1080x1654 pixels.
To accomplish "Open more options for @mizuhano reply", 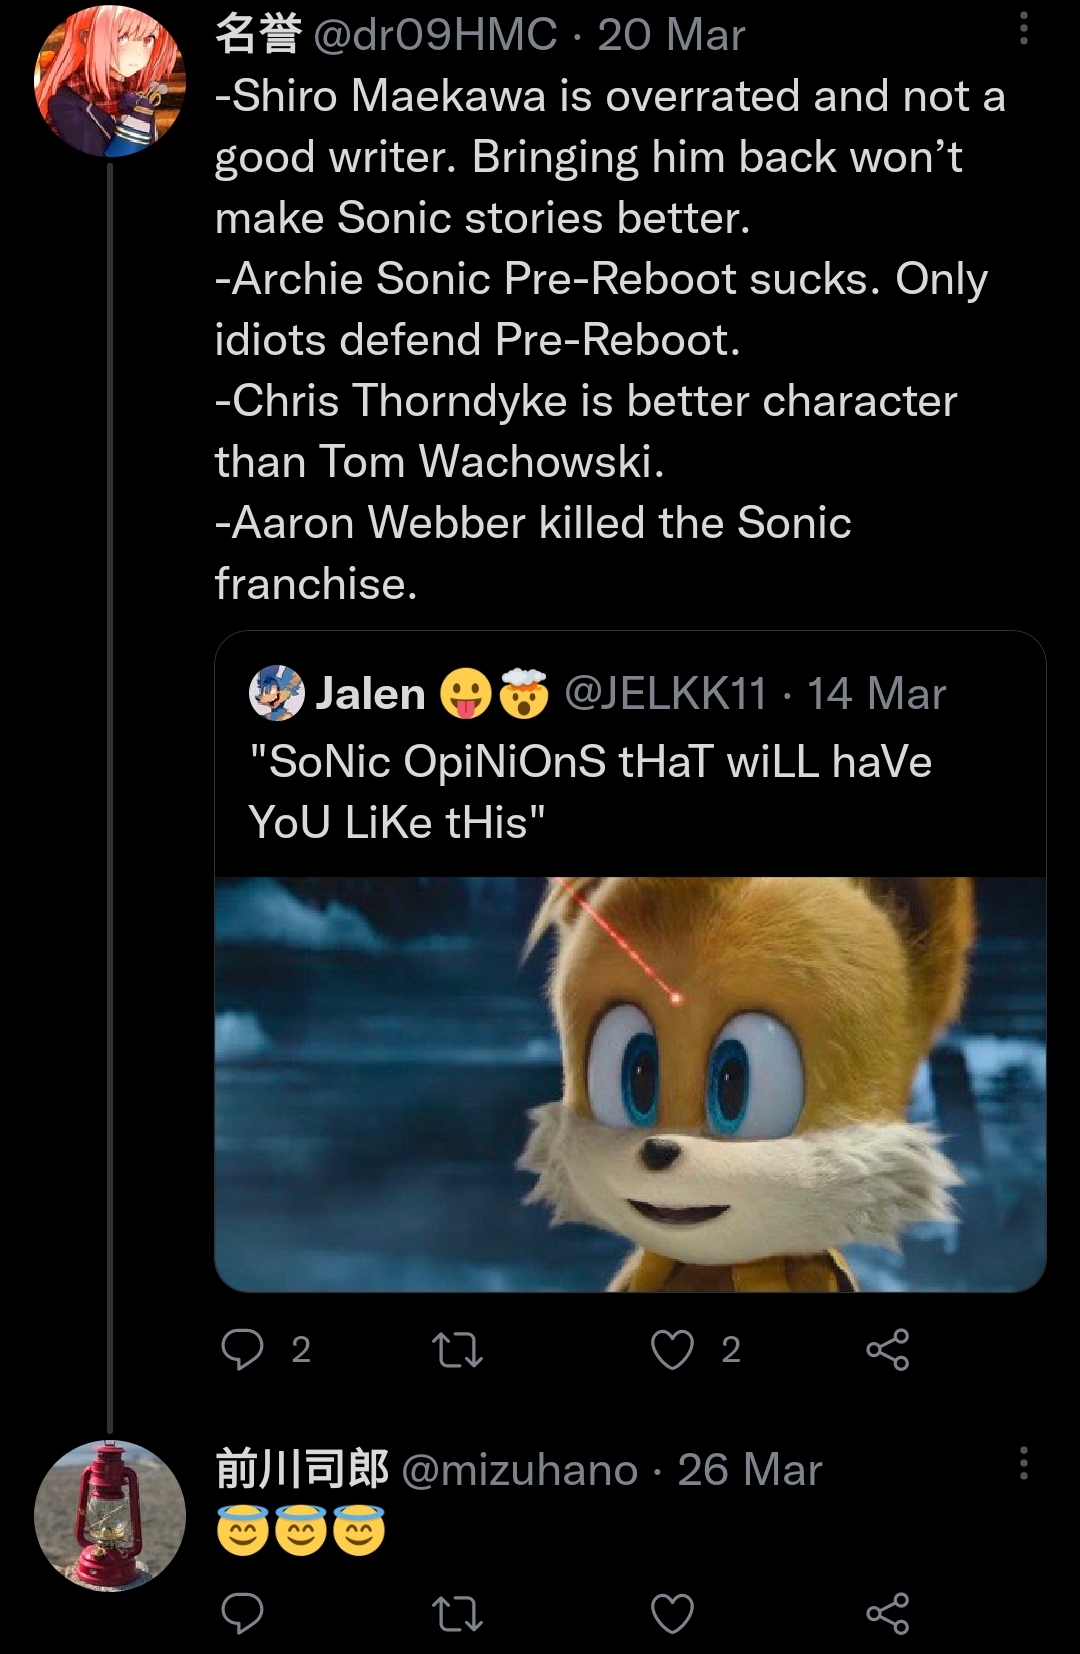I will pyautogui.click(x=1023, y=1463).
